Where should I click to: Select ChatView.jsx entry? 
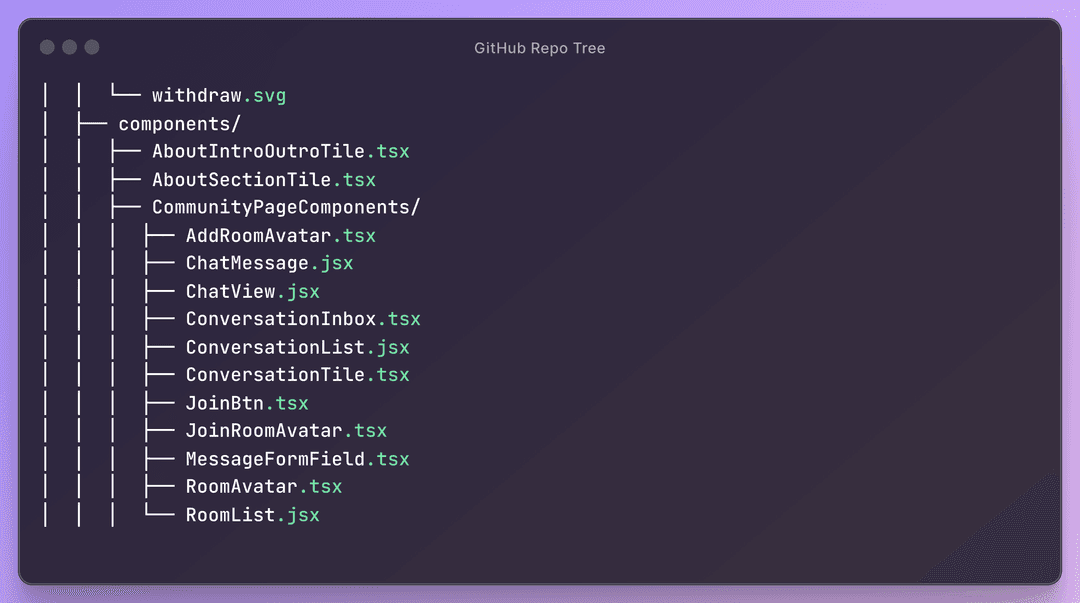[253, 292]
